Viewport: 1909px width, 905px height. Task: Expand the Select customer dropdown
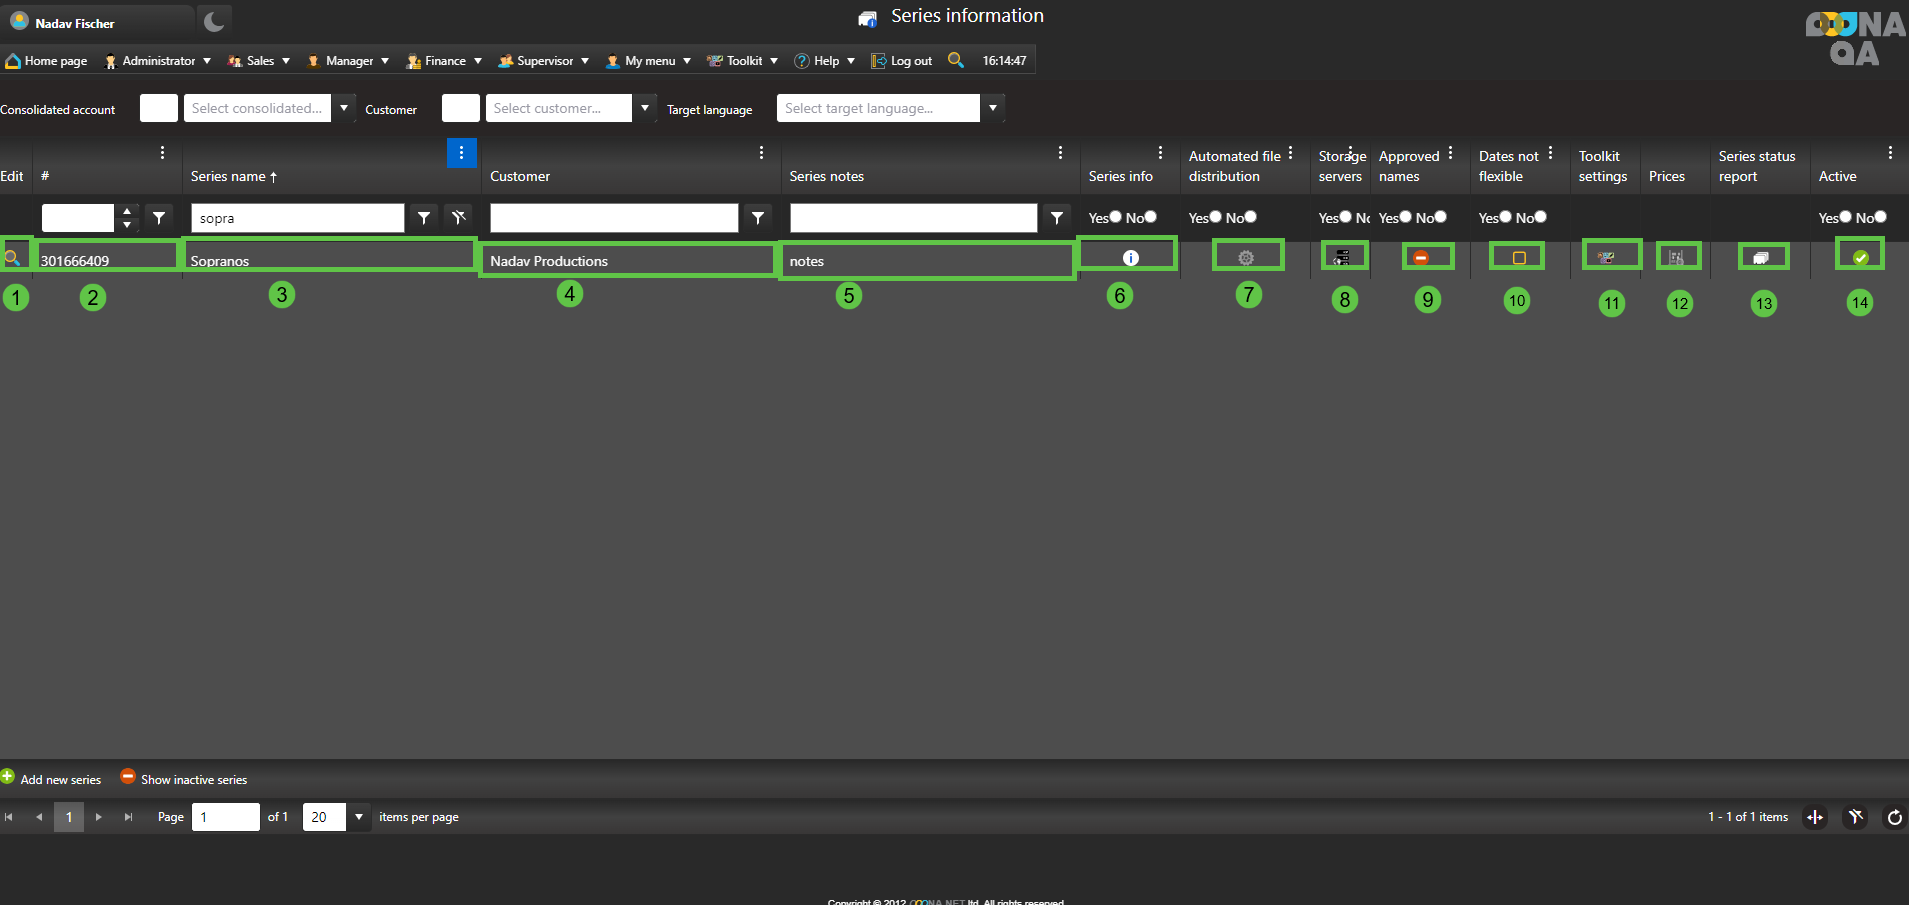[x=645, y=108]
